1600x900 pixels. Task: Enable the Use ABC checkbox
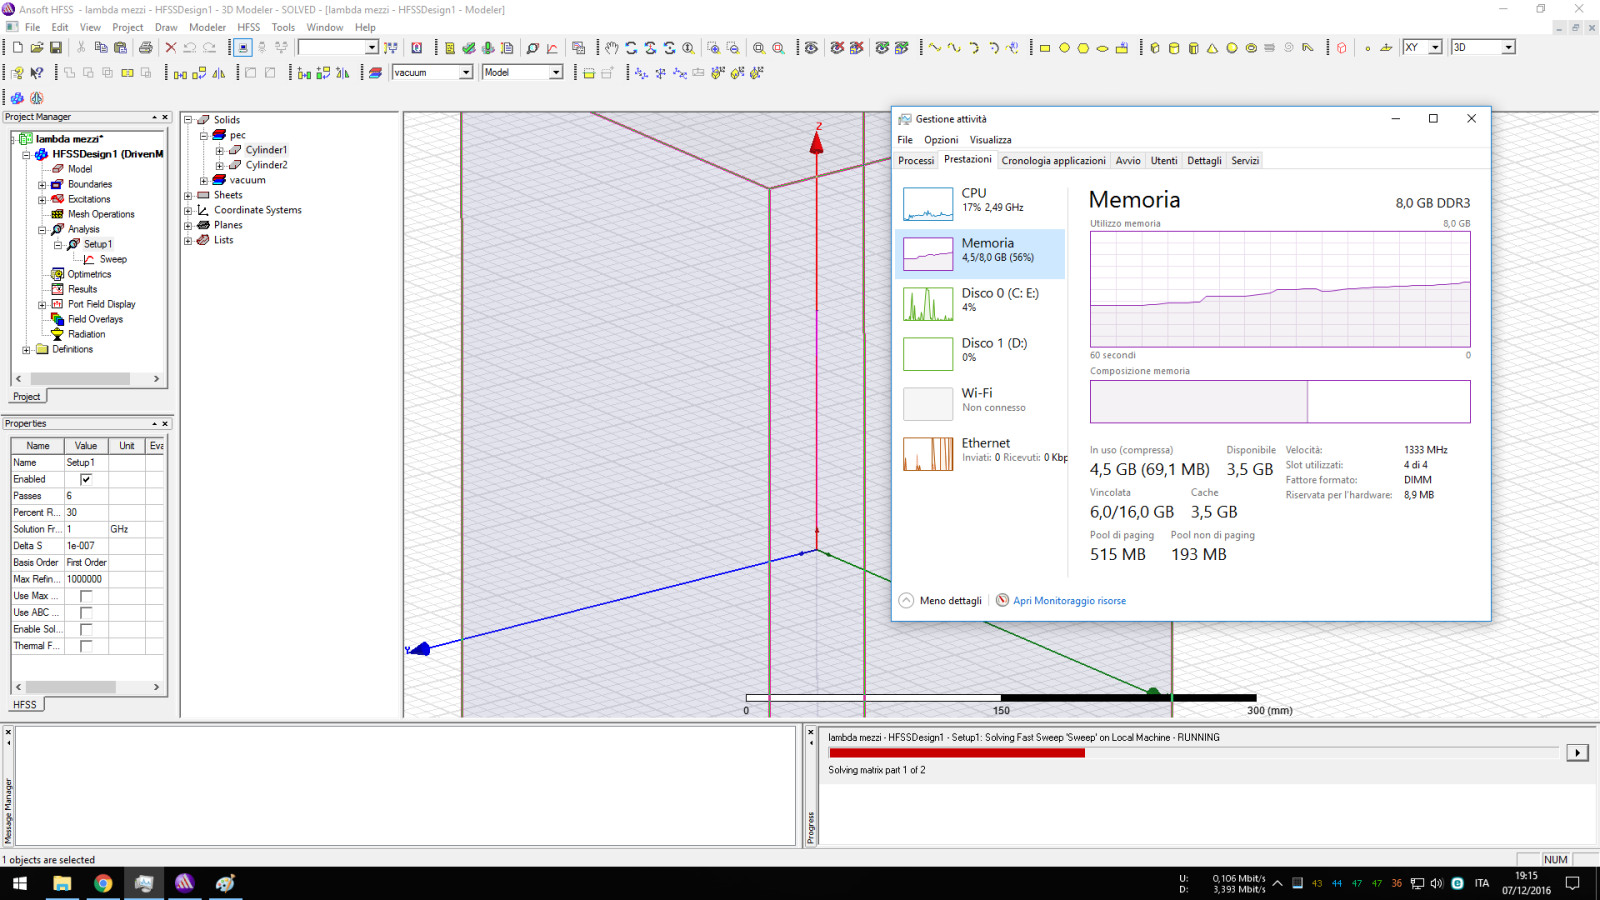(x=86, y=613)
